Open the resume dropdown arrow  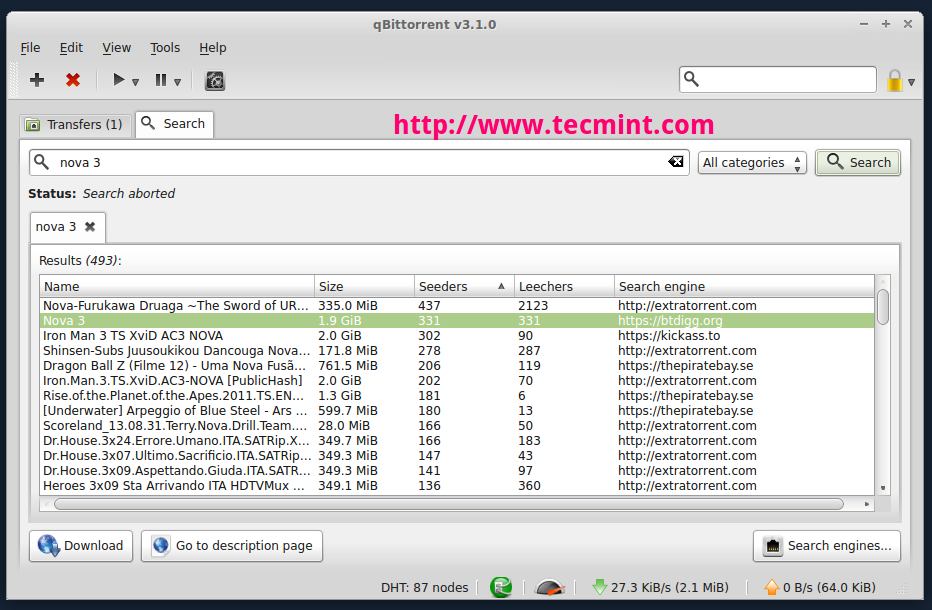(136, 82)
